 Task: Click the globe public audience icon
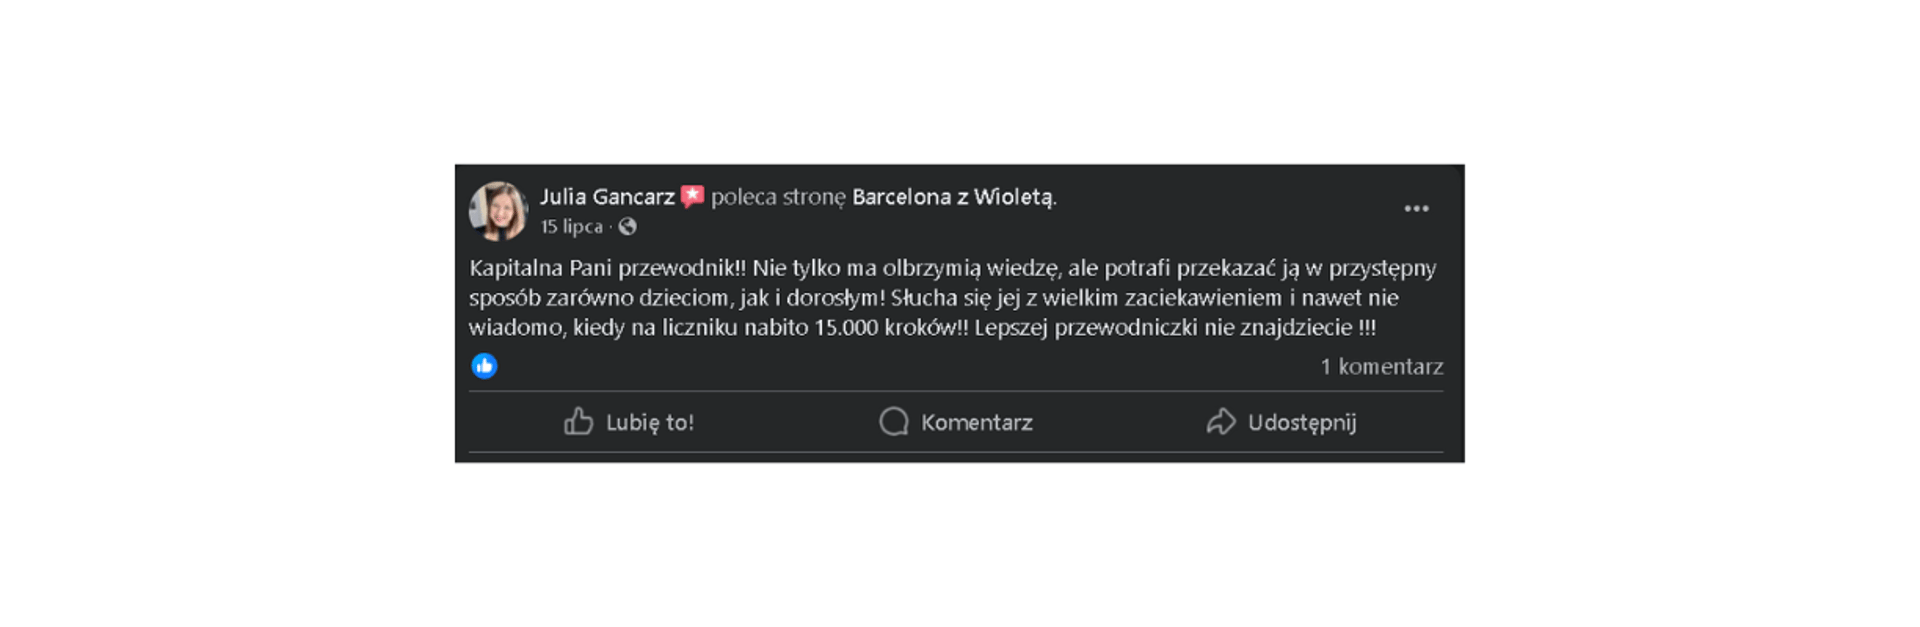pyautogui.click(x=628, y=227)
